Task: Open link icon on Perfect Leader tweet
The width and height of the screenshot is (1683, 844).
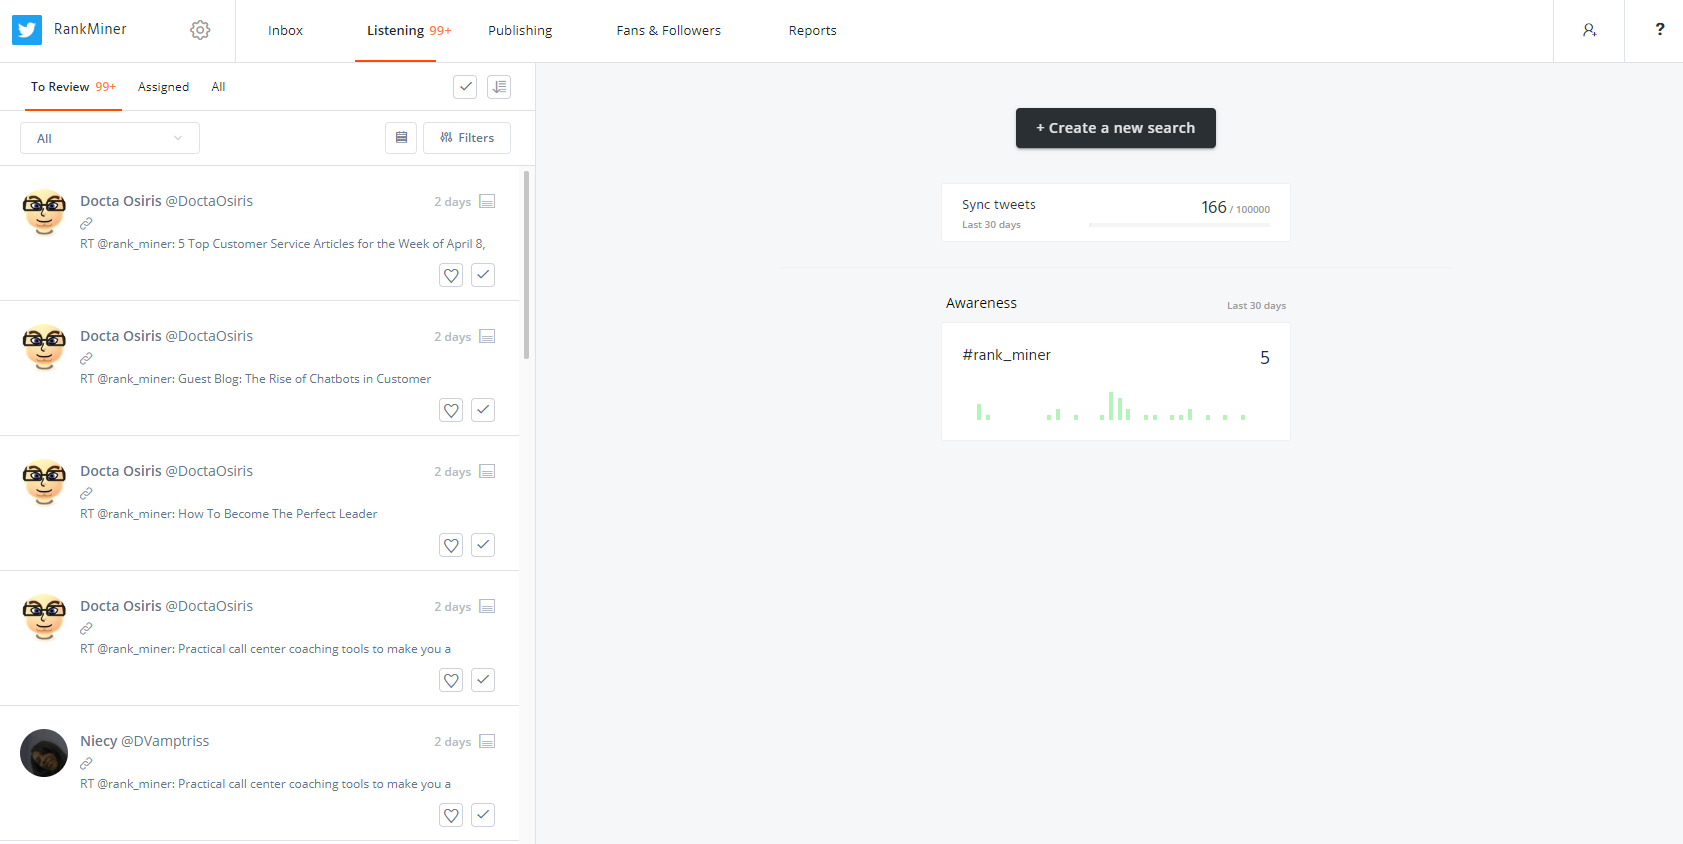Action: coord(86,493)
